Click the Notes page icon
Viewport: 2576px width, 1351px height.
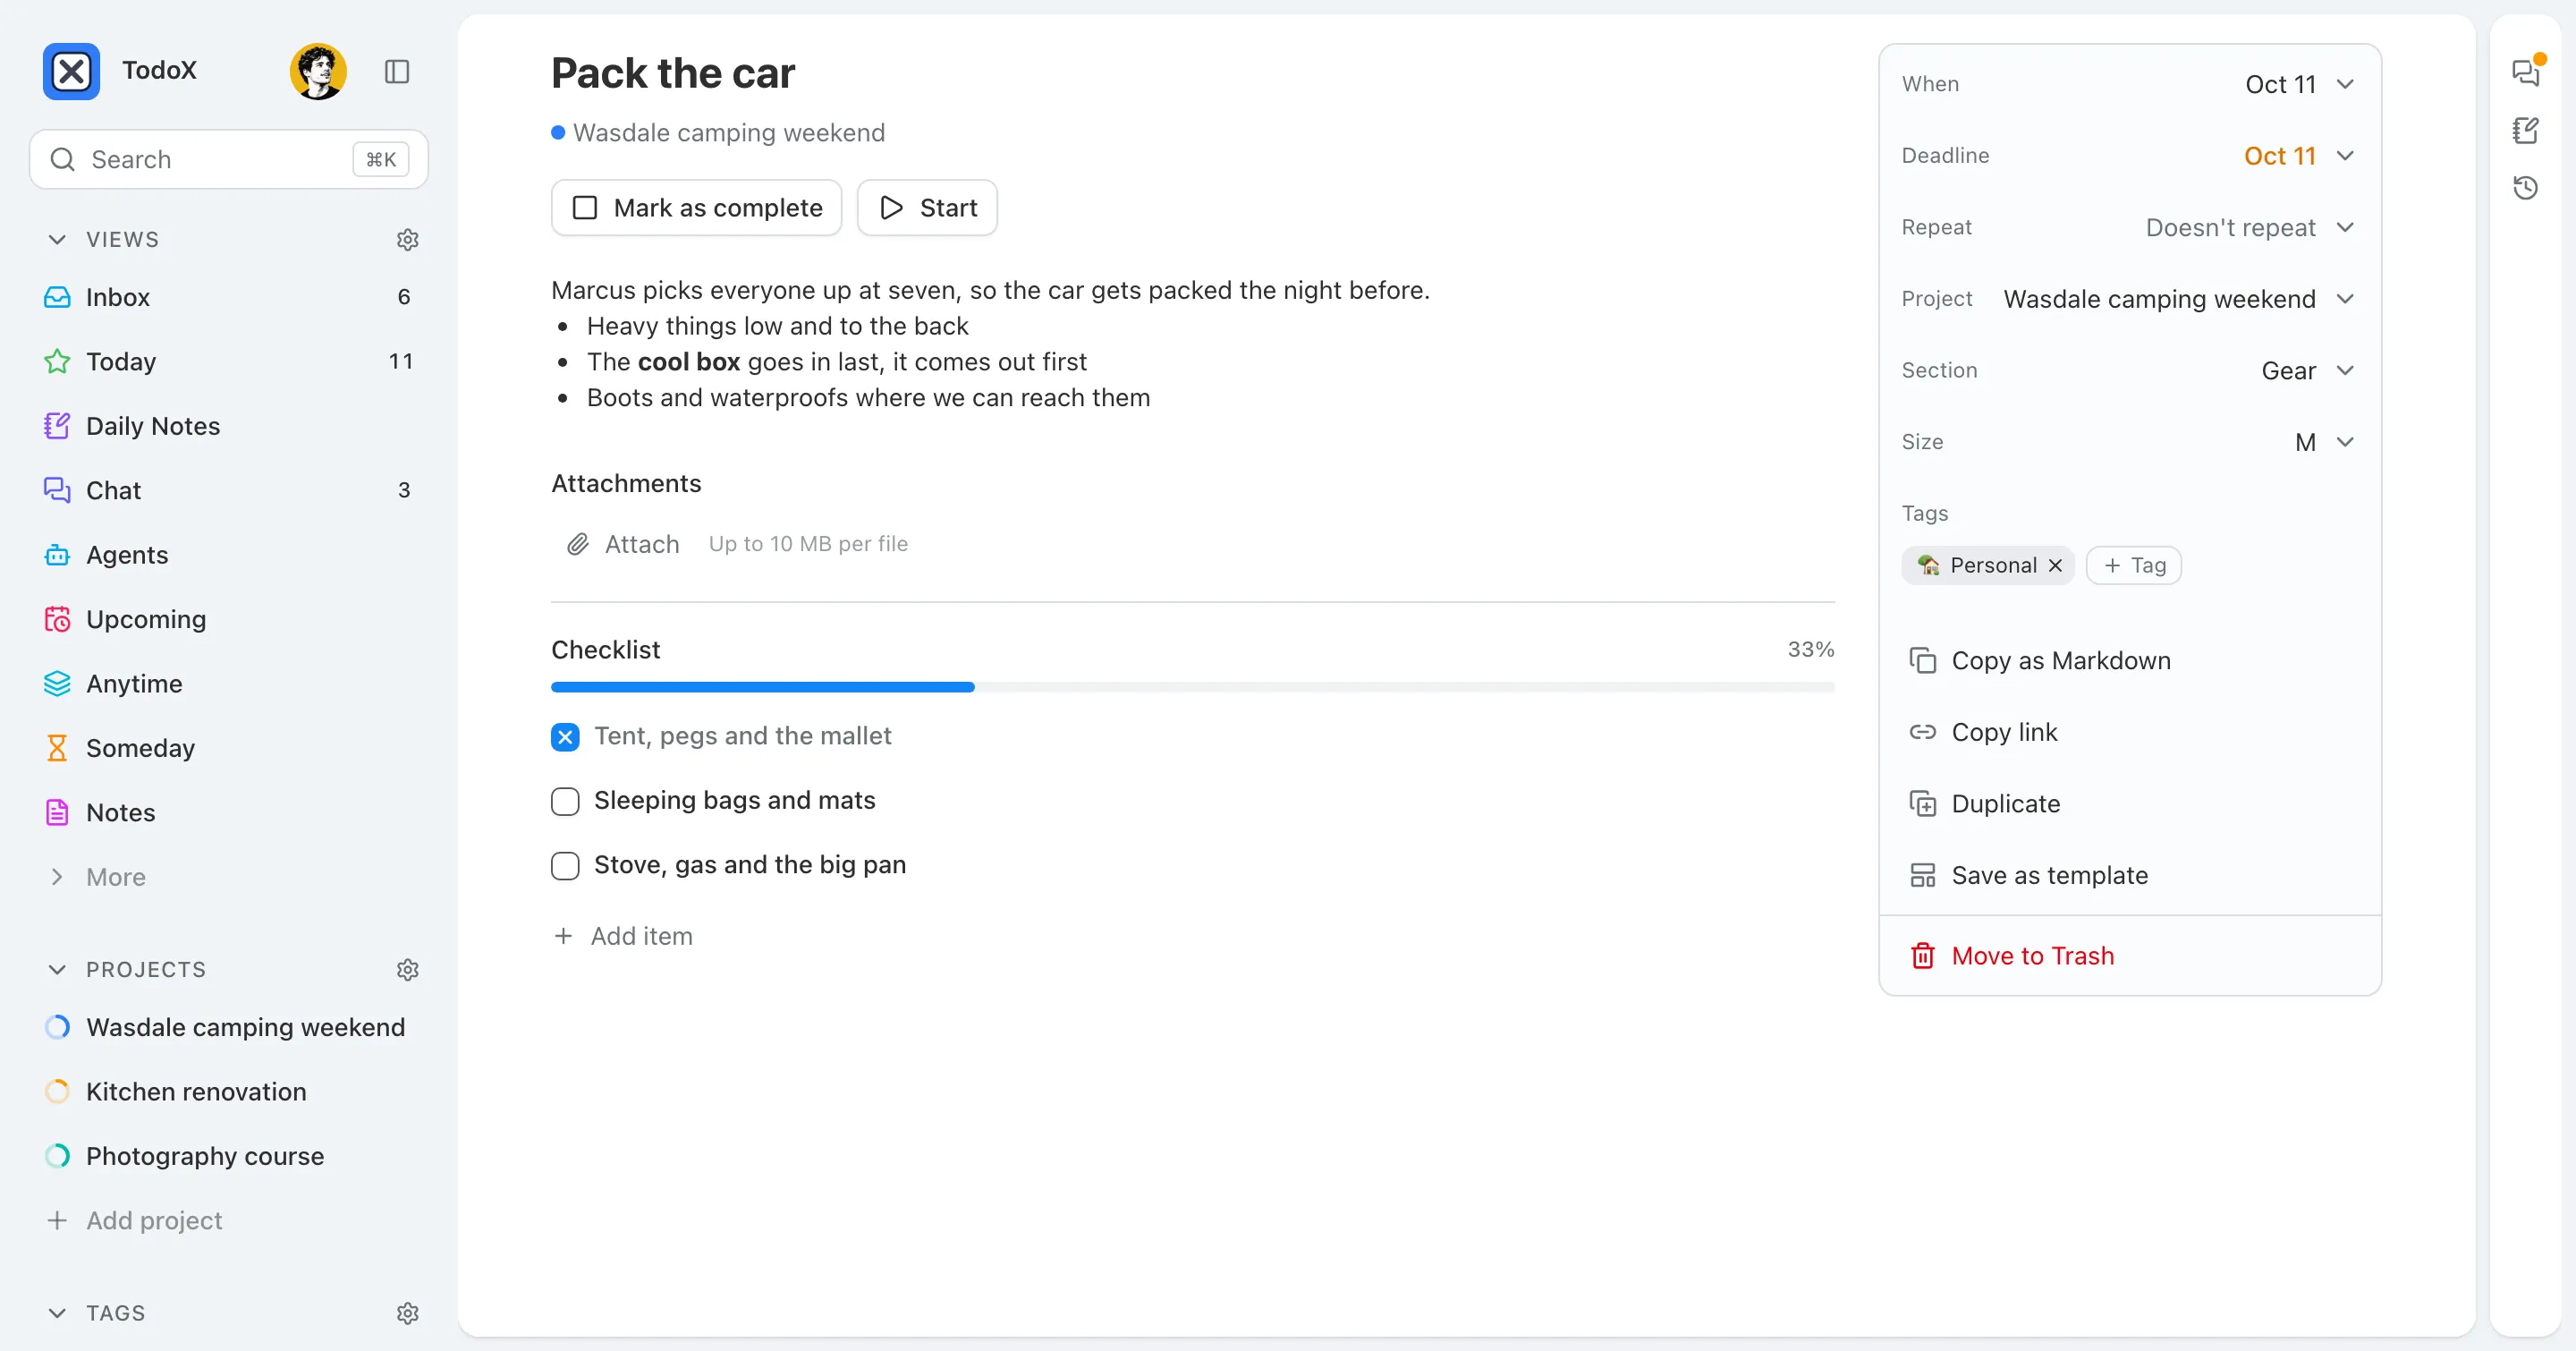[x=57, y=812]
